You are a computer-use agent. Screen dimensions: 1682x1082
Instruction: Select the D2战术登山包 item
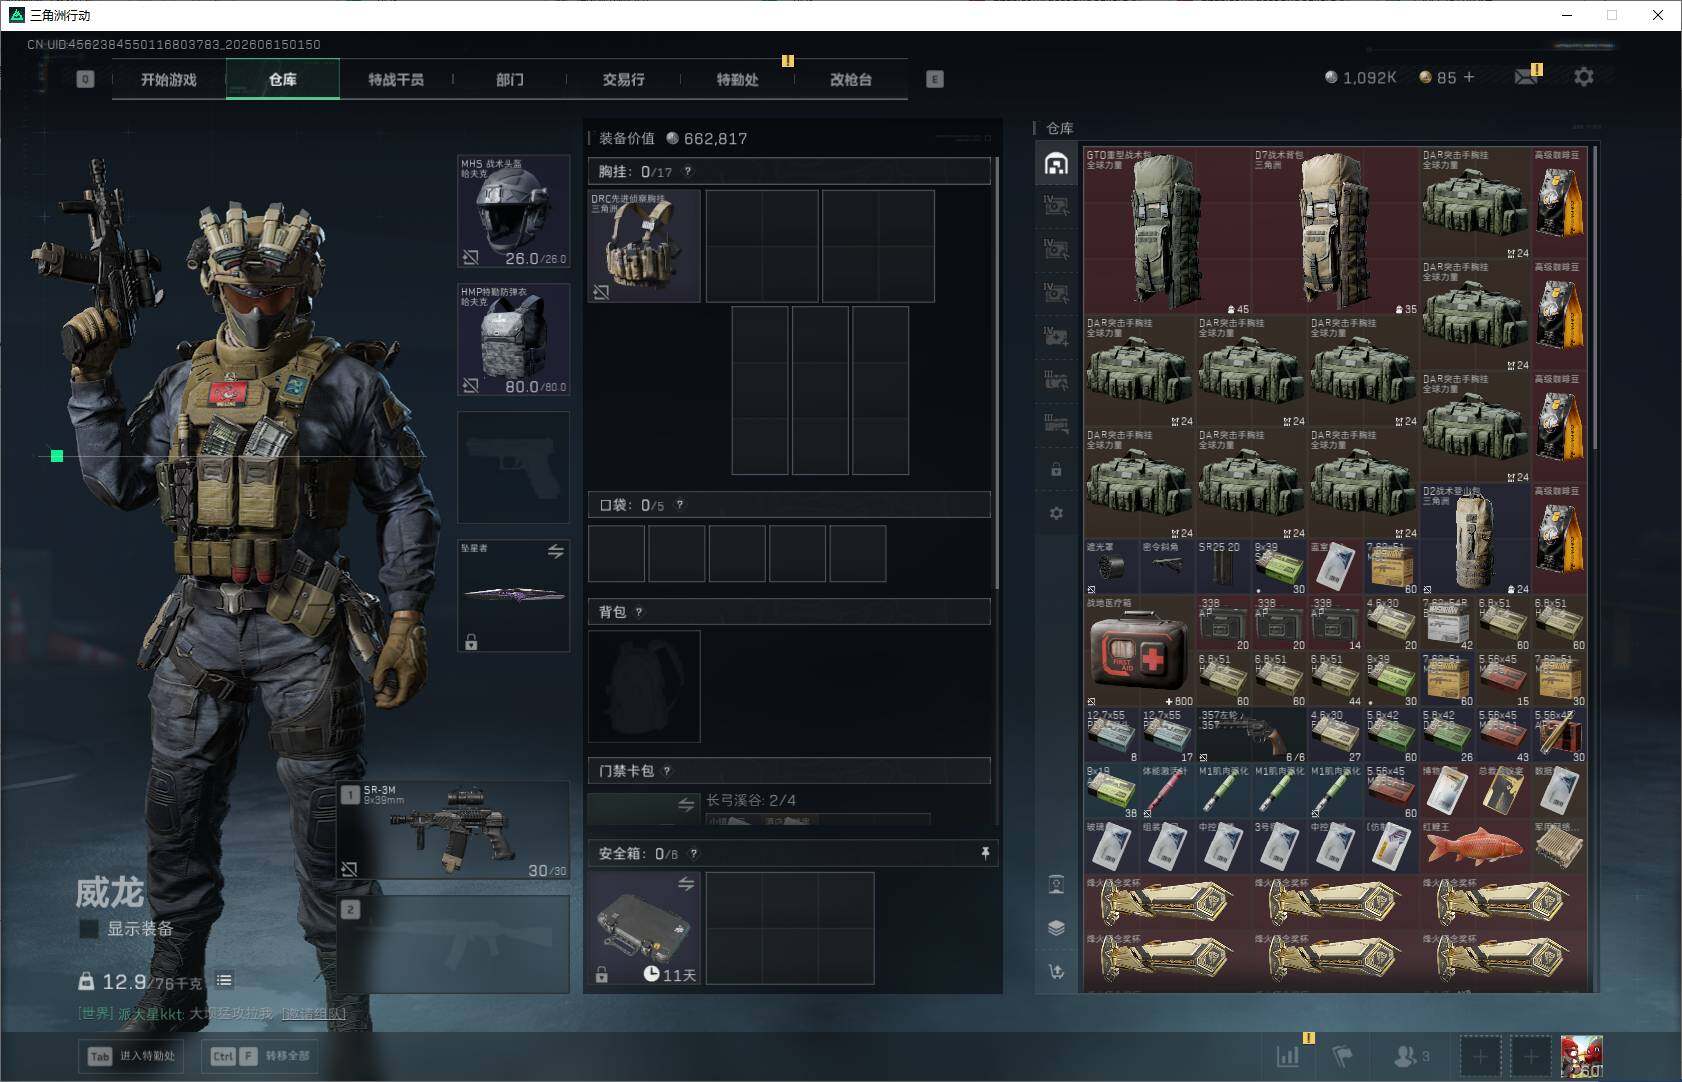pyautogui.click(x=1475, y=540)
